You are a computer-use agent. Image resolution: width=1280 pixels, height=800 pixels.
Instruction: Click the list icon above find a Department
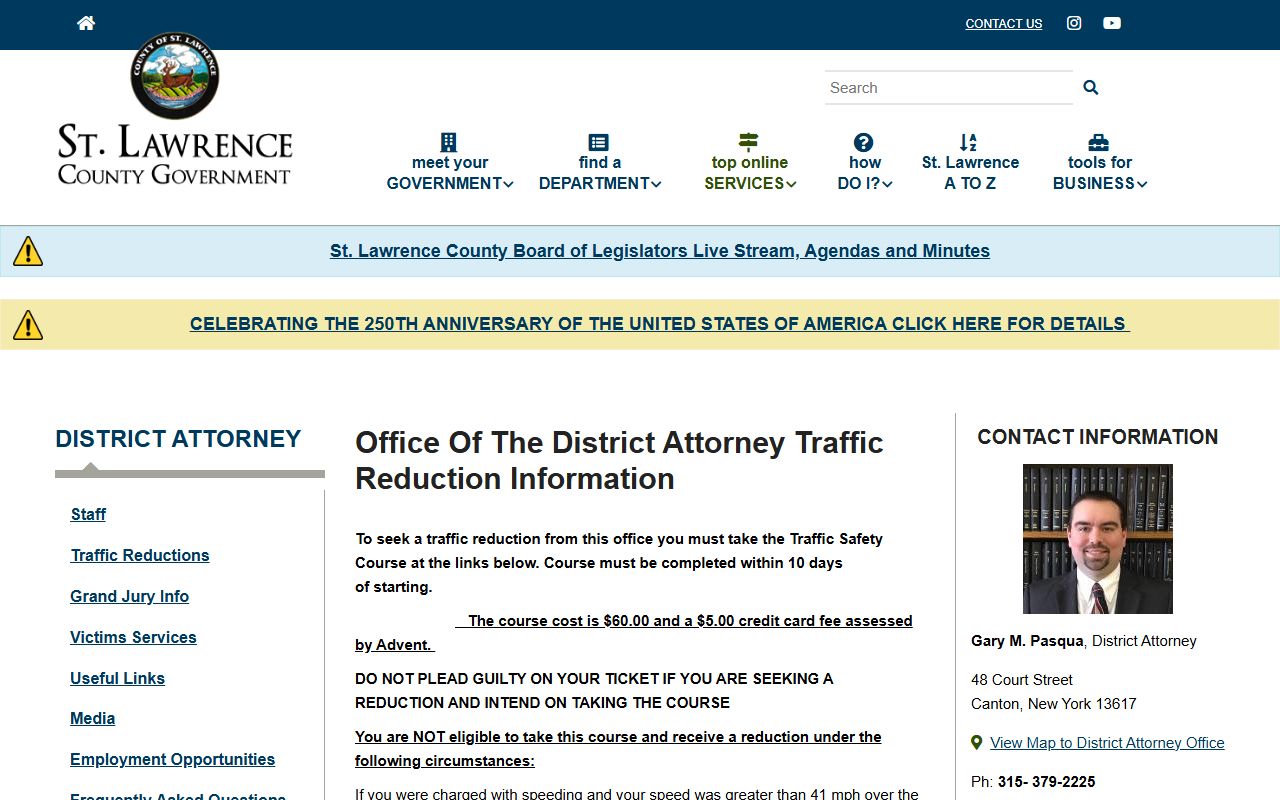click(x=599, y=142)
